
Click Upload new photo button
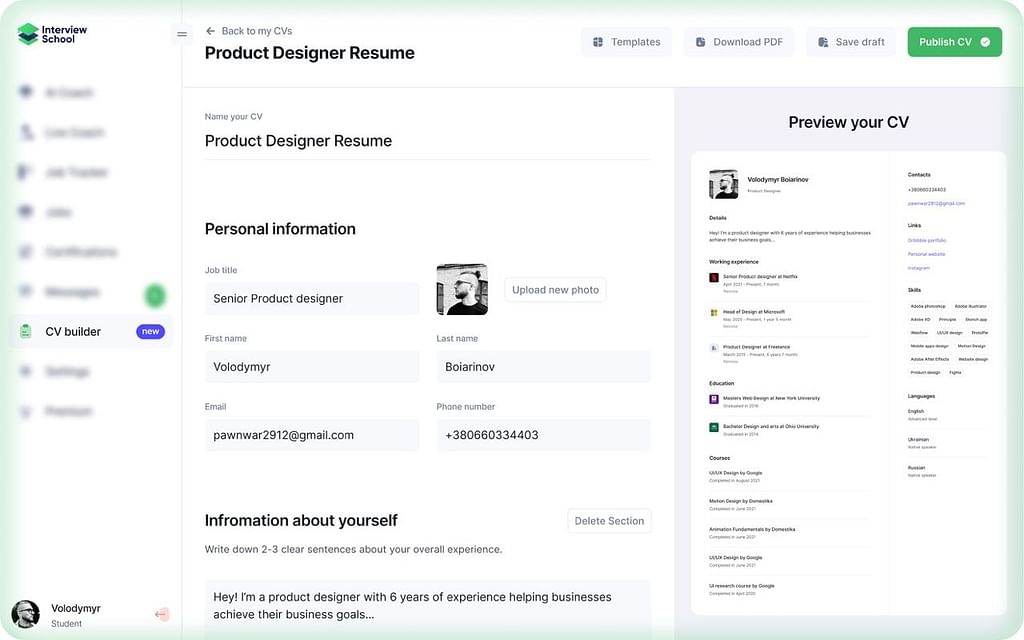coord(555,290)
